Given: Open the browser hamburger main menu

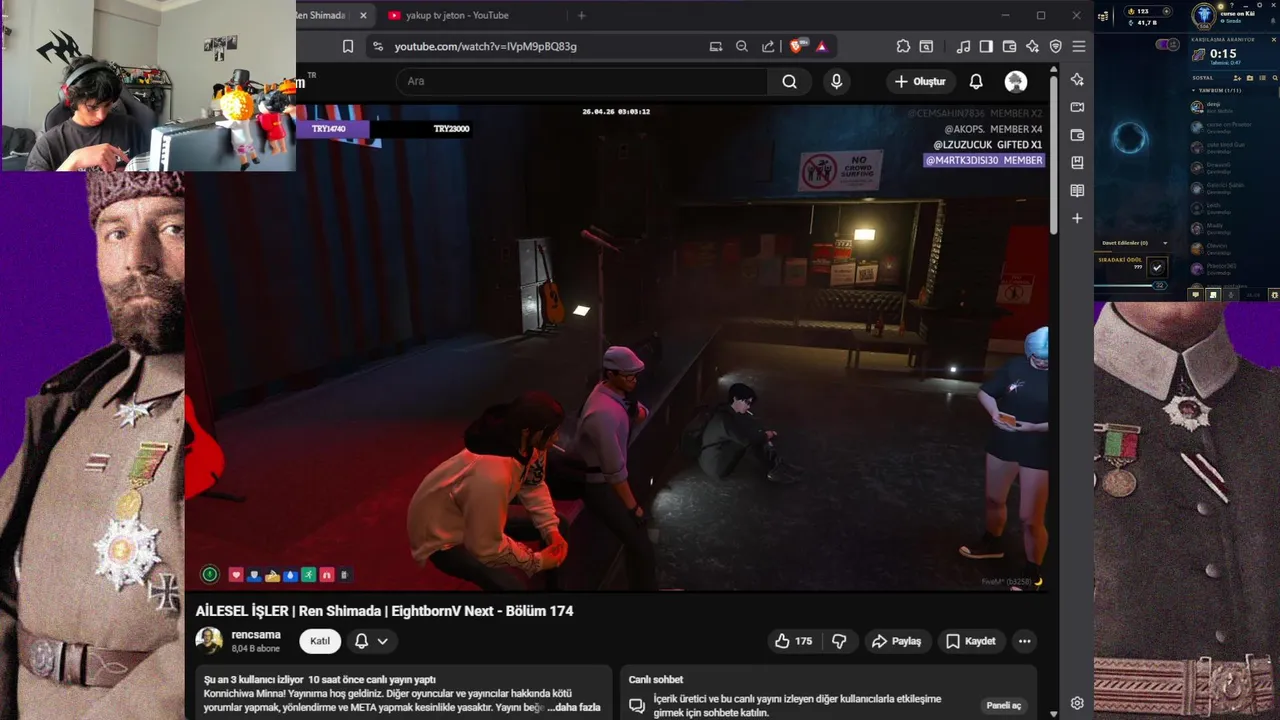Looking at the screenshot, I should [x=1079, y=46].
